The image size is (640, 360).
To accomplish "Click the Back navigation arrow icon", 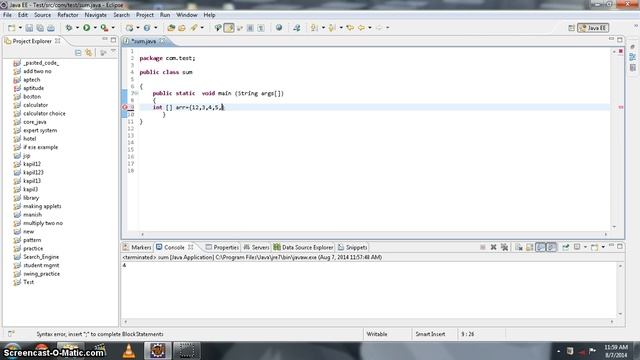I will (362, 28).
